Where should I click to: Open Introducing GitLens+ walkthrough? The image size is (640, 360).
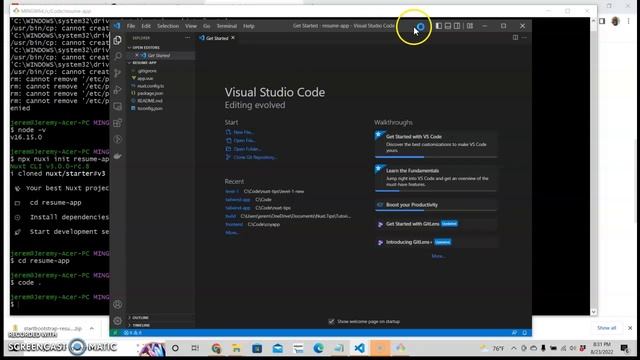(436, 242)
